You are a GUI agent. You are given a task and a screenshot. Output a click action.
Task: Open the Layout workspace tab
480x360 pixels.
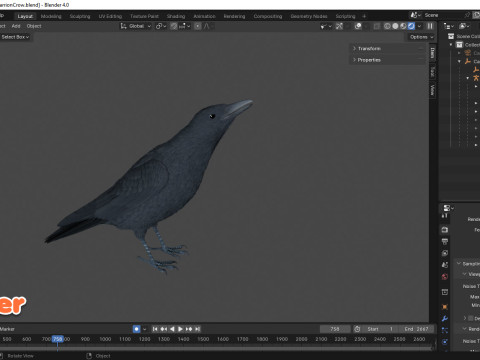click(25, 16)
